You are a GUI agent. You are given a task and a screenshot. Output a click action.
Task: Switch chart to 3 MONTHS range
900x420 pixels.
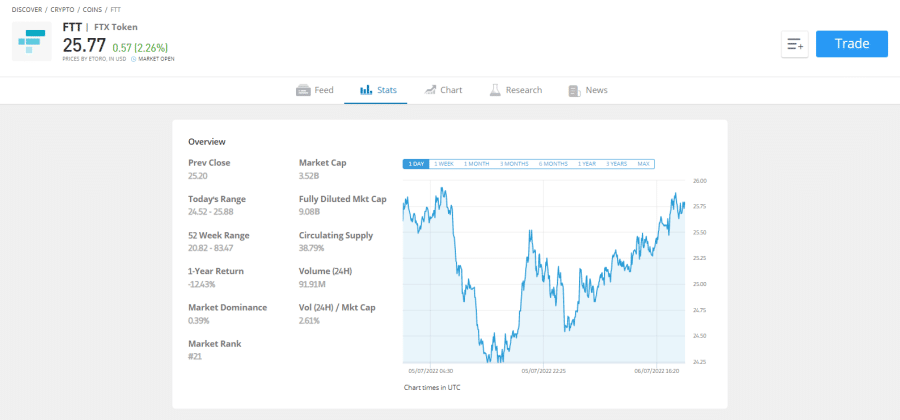point(514,164)
